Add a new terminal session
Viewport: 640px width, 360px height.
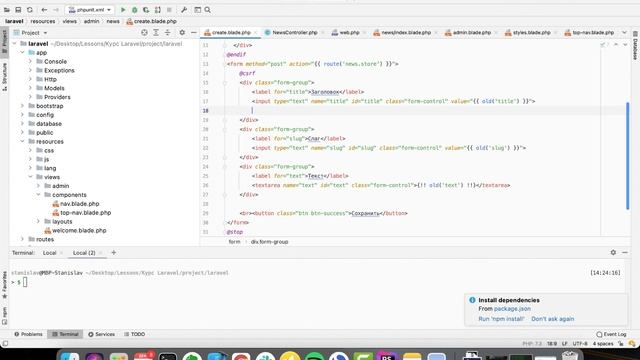[113, 253]
